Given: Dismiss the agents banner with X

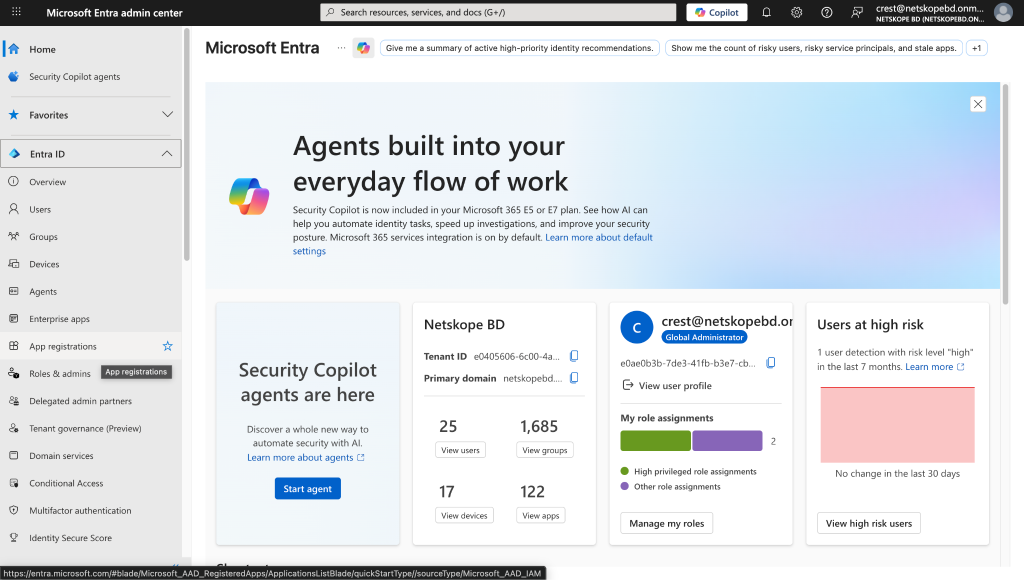Looking at the screenshot, I should (978, 104).
